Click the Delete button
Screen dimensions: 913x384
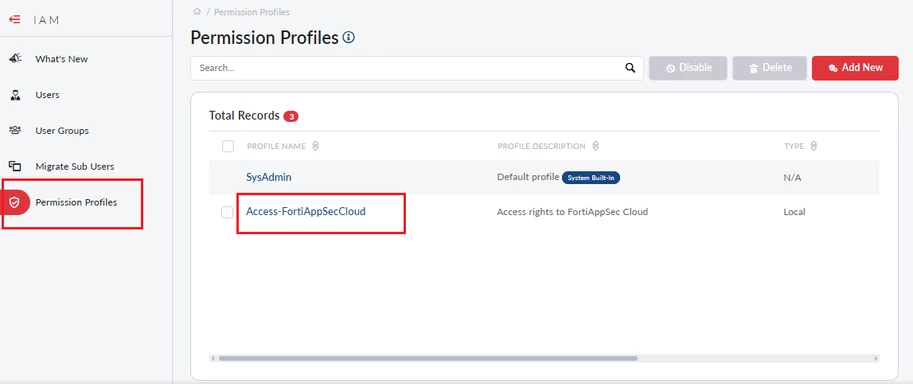[x=770, y=68]
